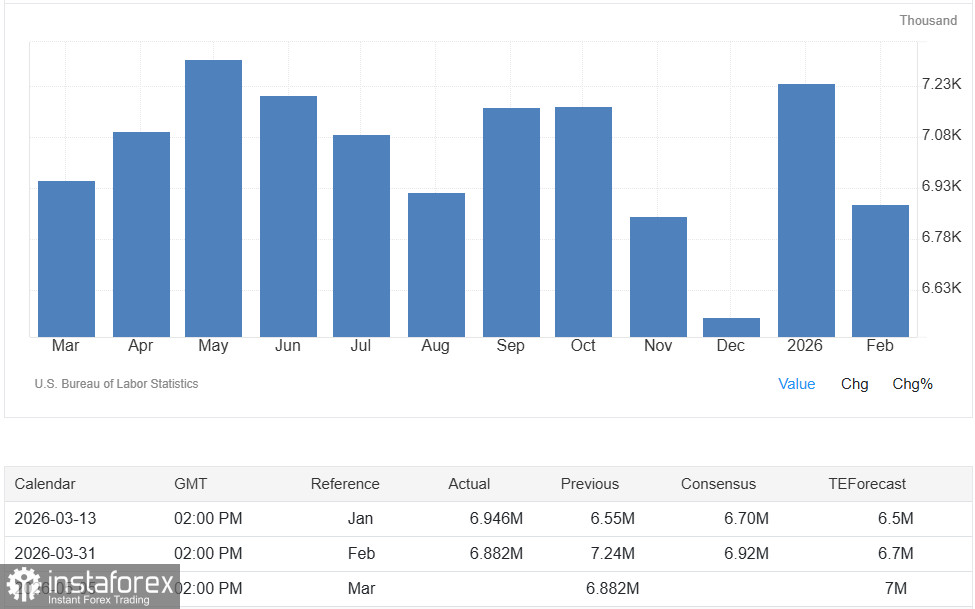Click the 7.23K axis label
The image size is (975, 609).
tap(941, 84)
